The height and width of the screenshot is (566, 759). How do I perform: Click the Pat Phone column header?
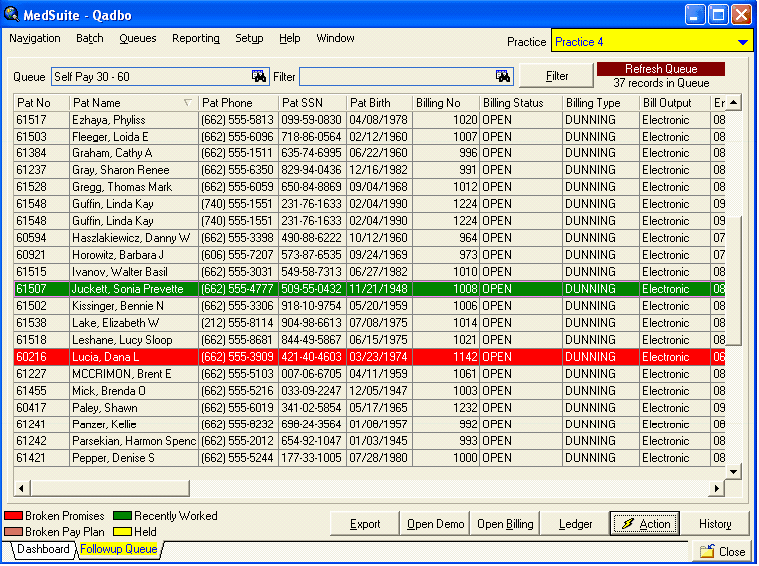click(x=238, y=103)
